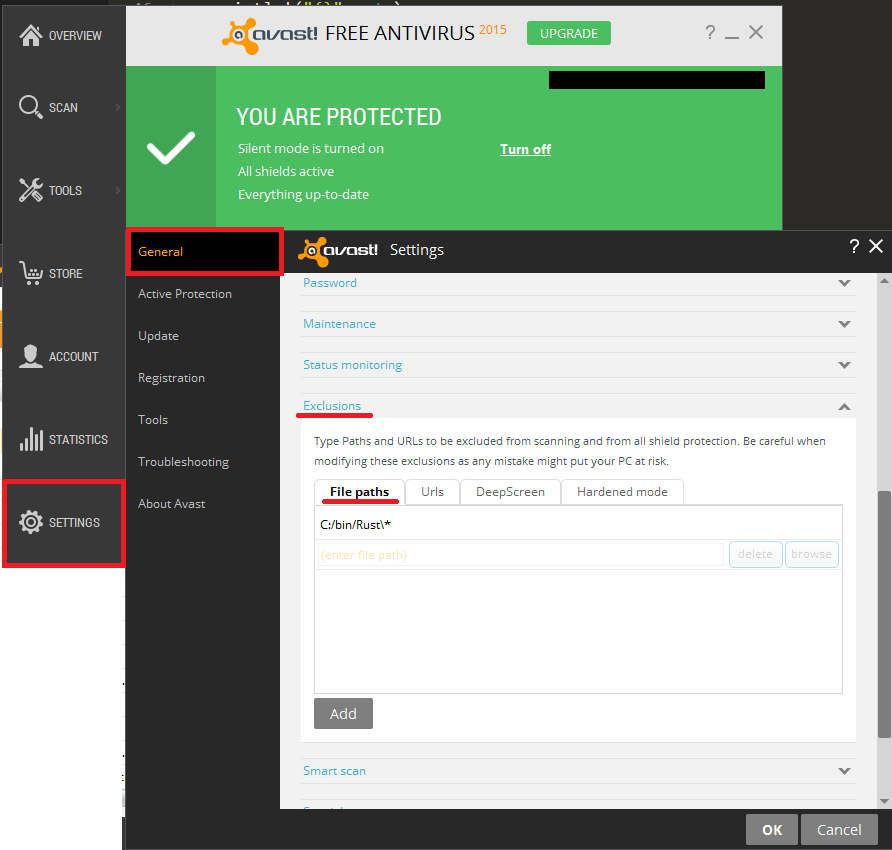Click the Settings dialog scrollbar thumb
Screen dimensions: 892x850
click(884, 614)
